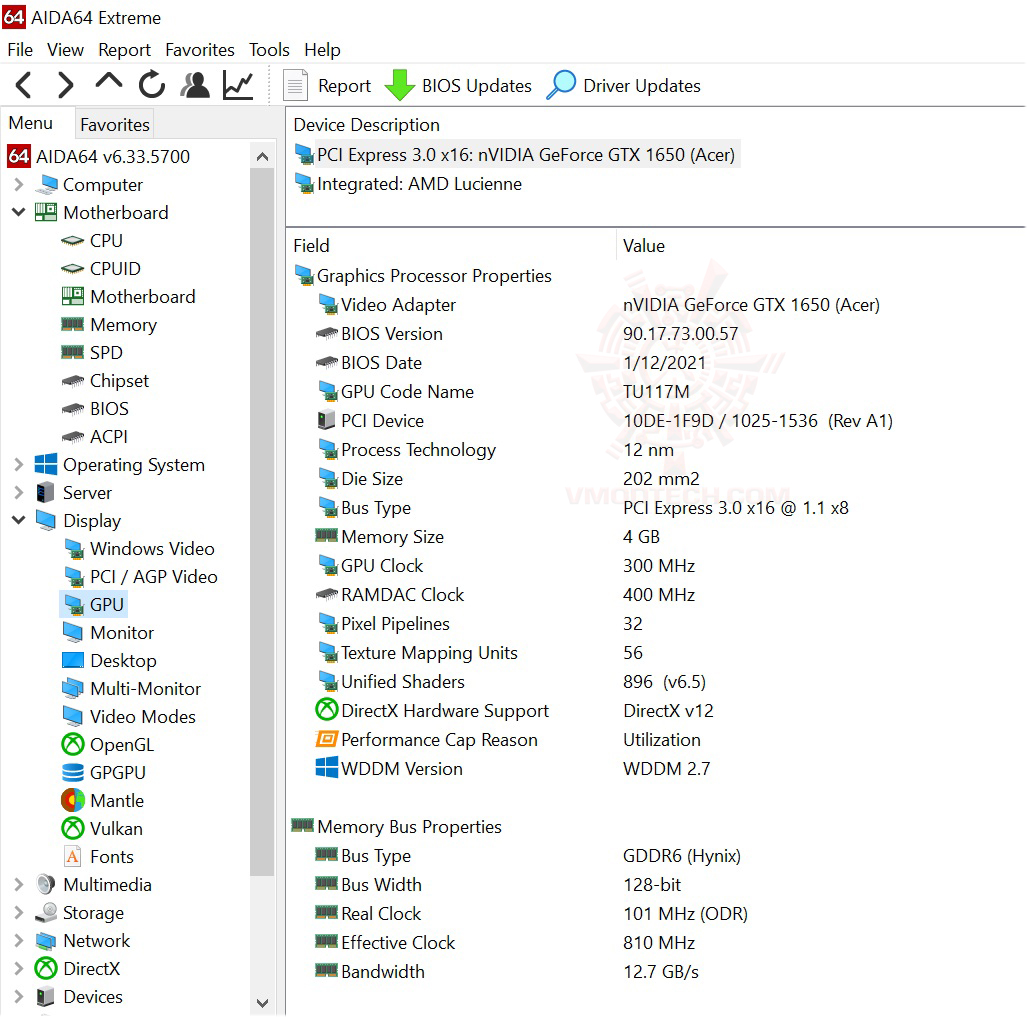1028x1018 pixels.
Task: Expand the DirectX tree node
Action: click(18, 969)
